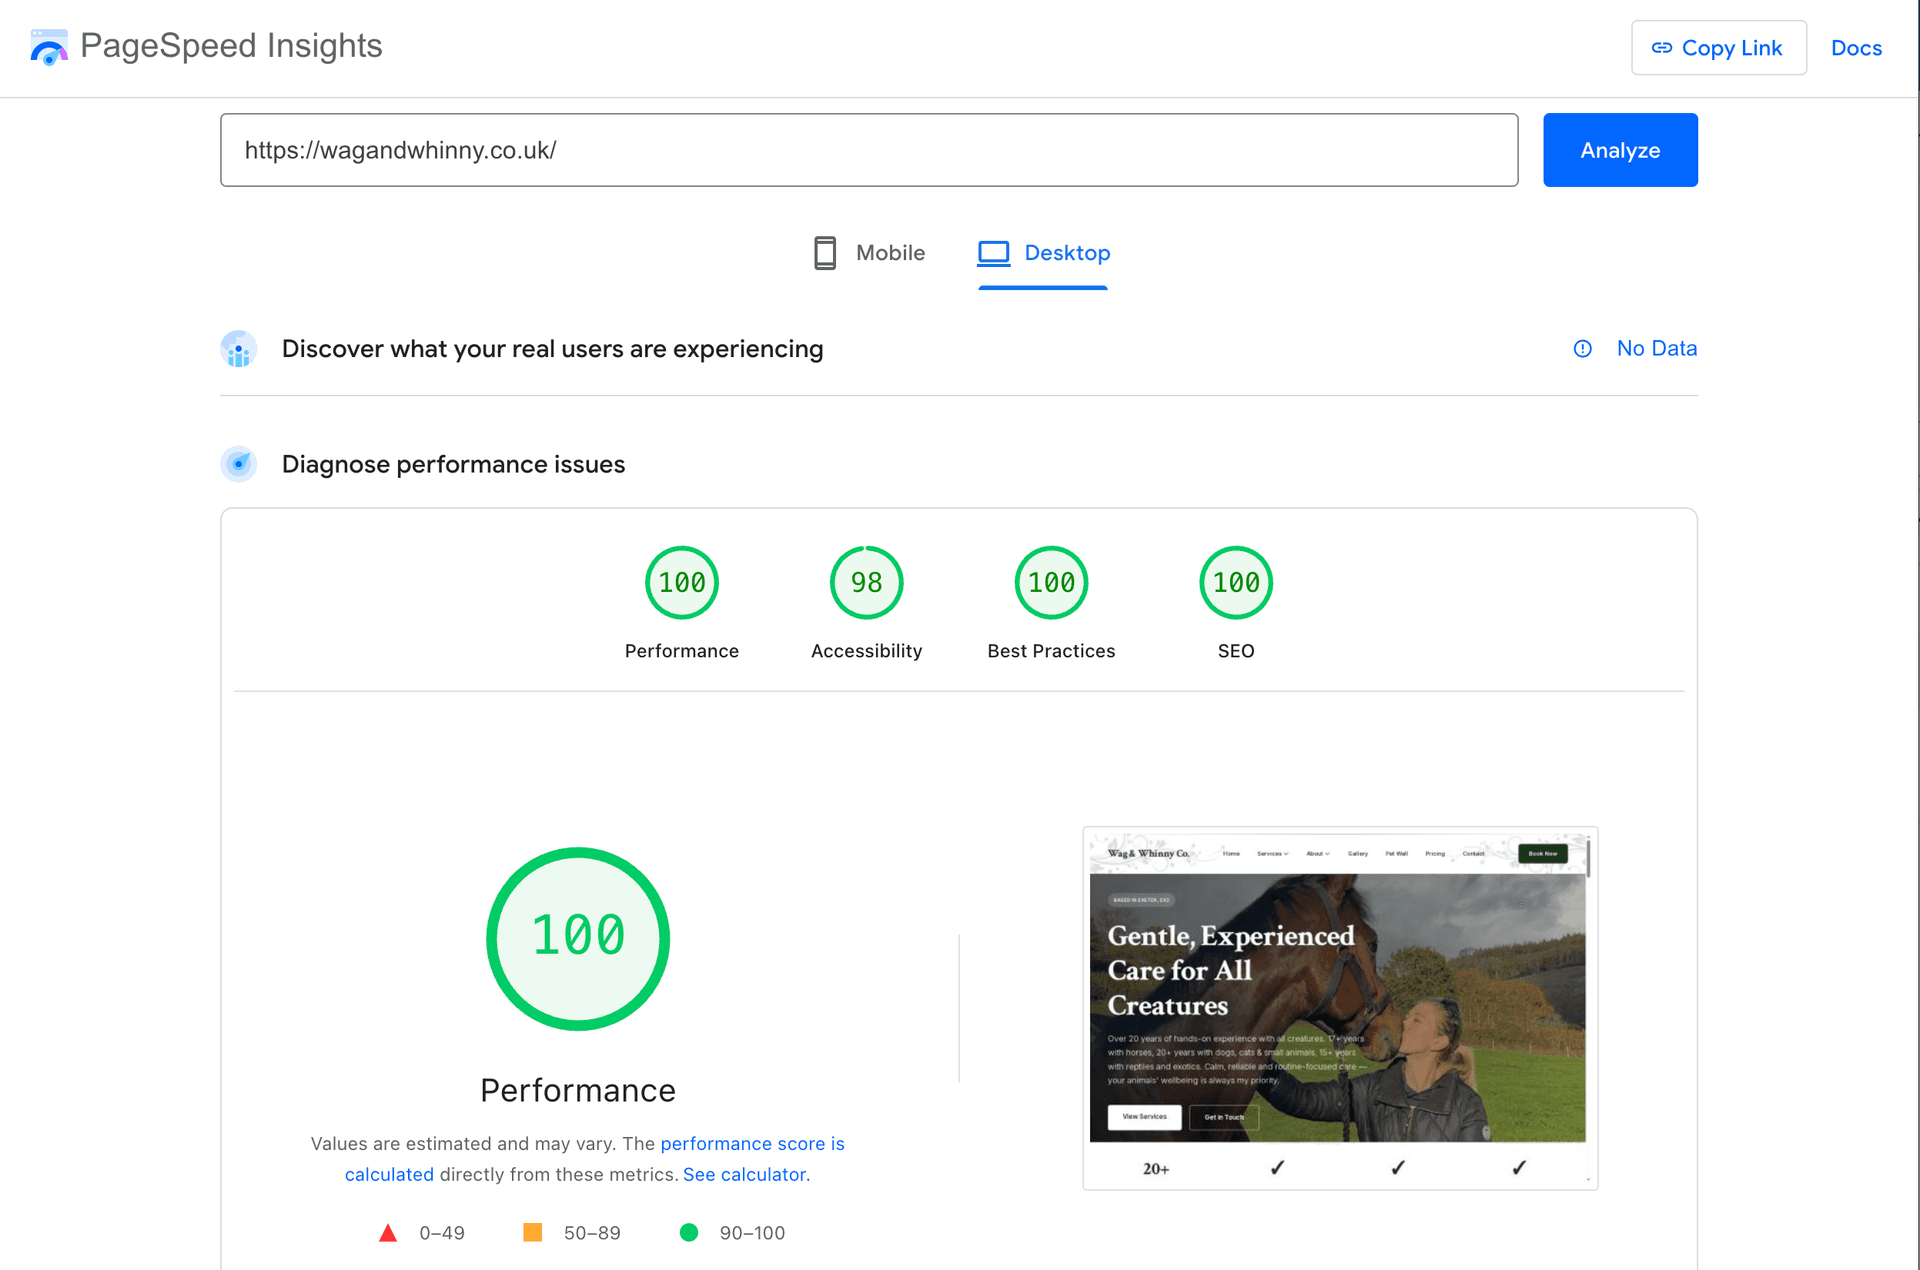1920x1270 pixels.
Task: Open Docs from the top navigation
Action: [x=1856, y=47]
